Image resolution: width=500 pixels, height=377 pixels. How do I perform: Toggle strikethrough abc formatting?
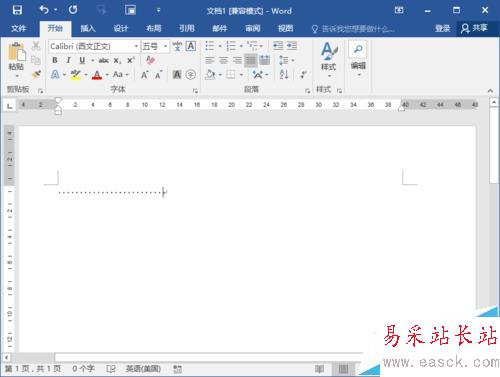pyautogui.click(x=104, y=60)
